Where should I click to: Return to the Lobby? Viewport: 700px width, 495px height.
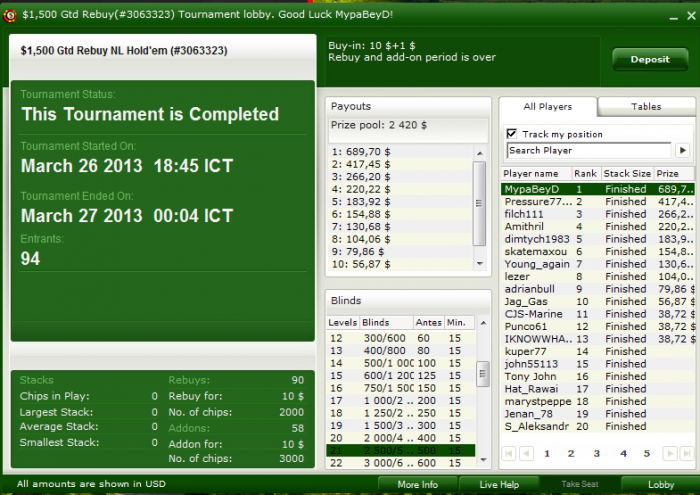tap(661, 485)
